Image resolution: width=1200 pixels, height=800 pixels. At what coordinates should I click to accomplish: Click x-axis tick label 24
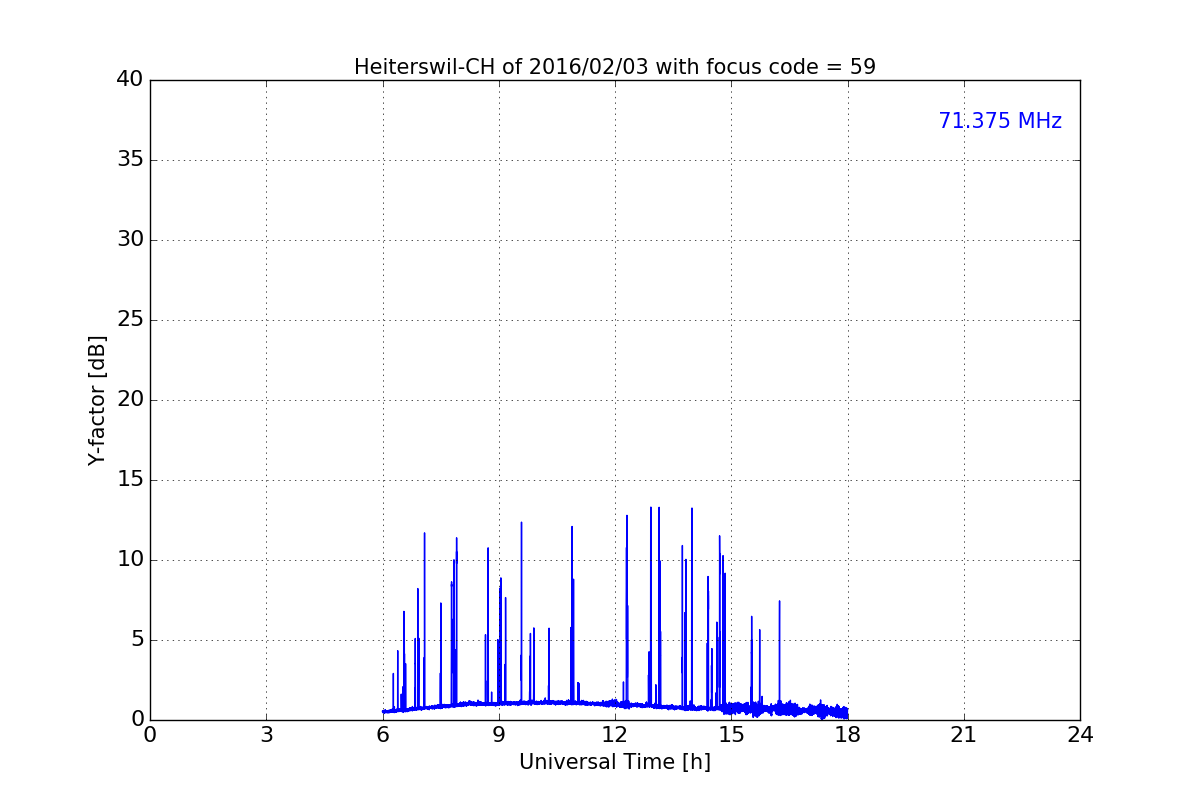(1080, 735)
